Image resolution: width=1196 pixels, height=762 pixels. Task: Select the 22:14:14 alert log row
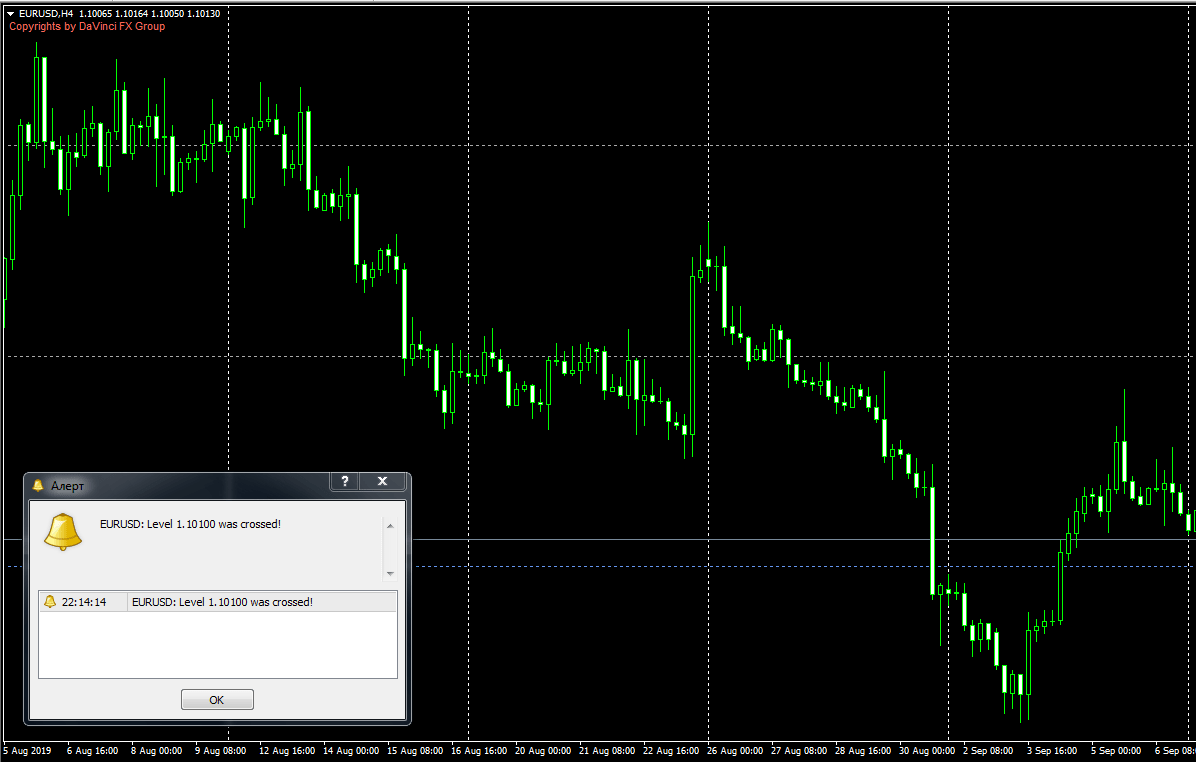point(217,602)
